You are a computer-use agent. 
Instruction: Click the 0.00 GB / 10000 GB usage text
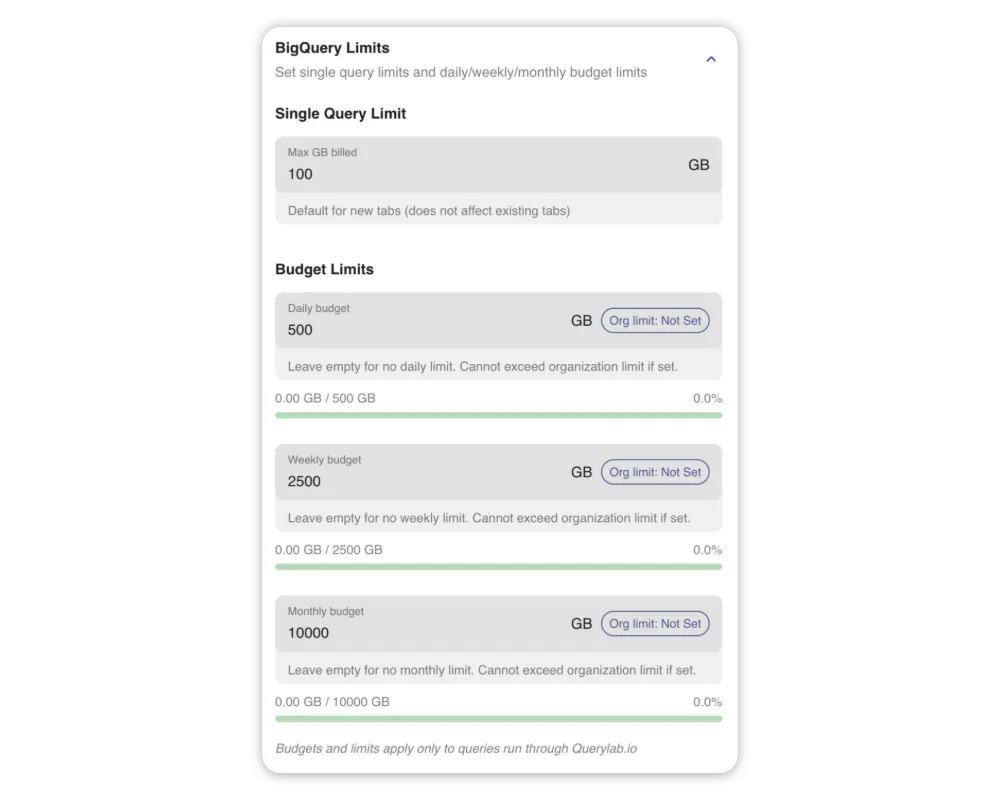click(x=332, y=702)
